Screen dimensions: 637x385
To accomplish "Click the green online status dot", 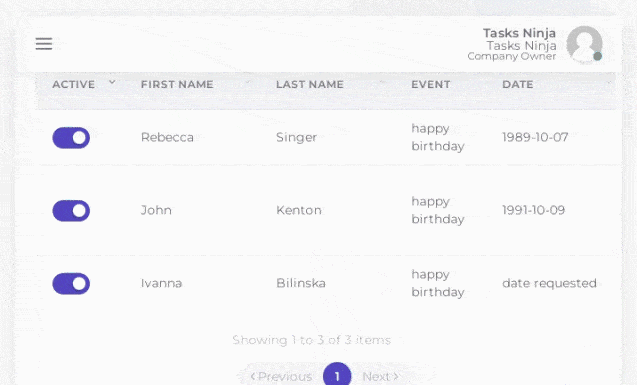I will 597,56.
